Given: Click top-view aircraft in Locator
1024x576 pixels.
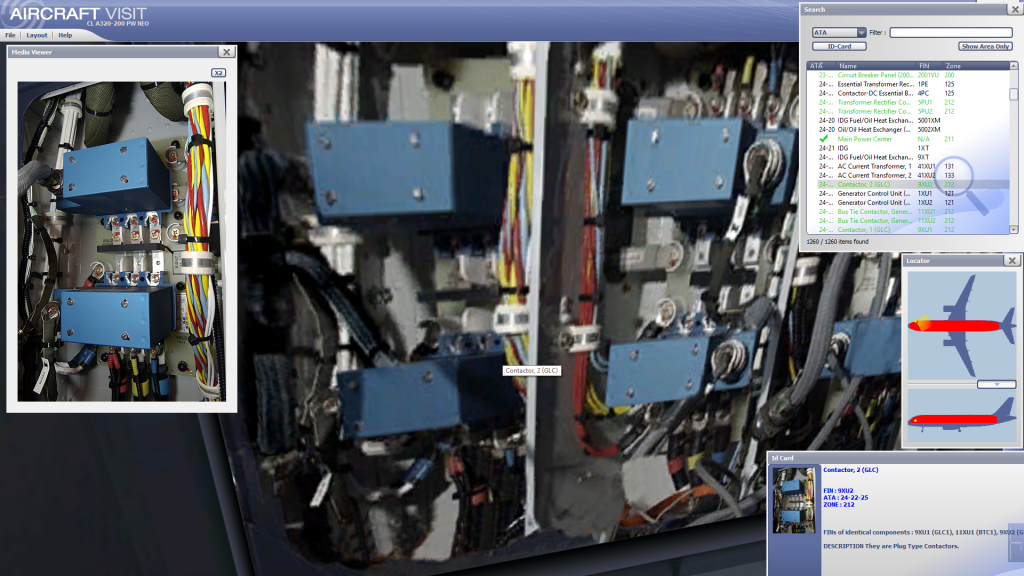Looking at the screenshot, I should tap(962, 325).
